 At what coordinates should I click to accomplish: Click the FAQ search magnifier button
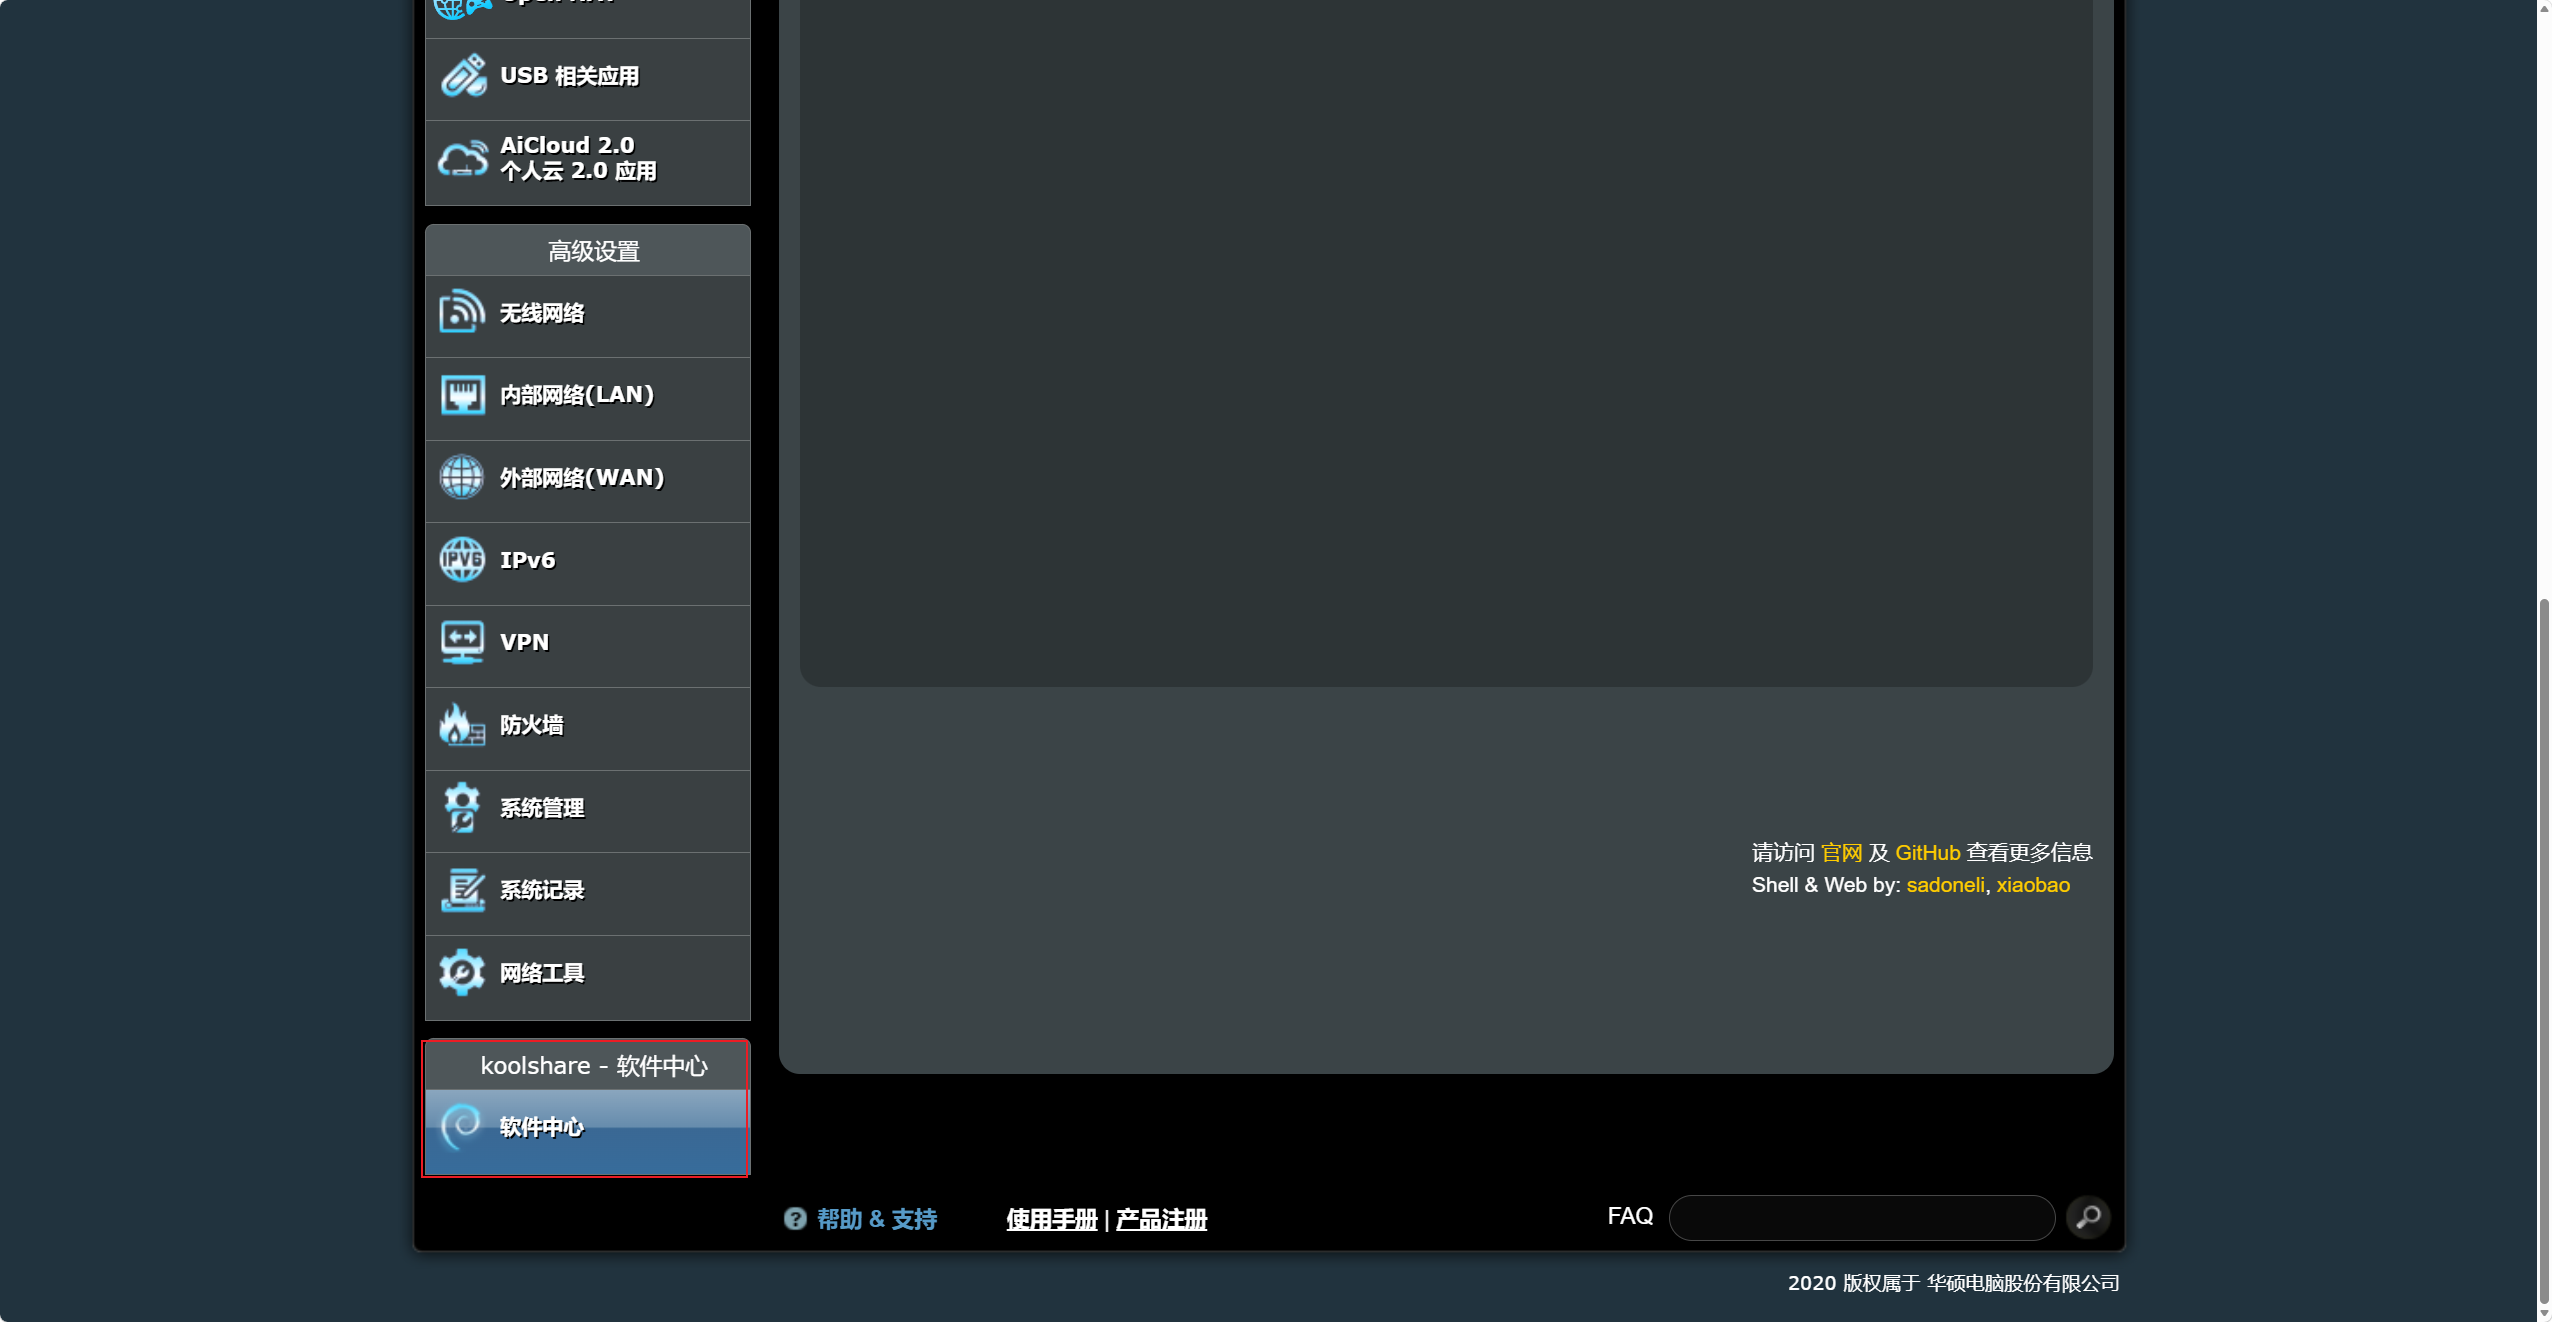[2088, 1217]
